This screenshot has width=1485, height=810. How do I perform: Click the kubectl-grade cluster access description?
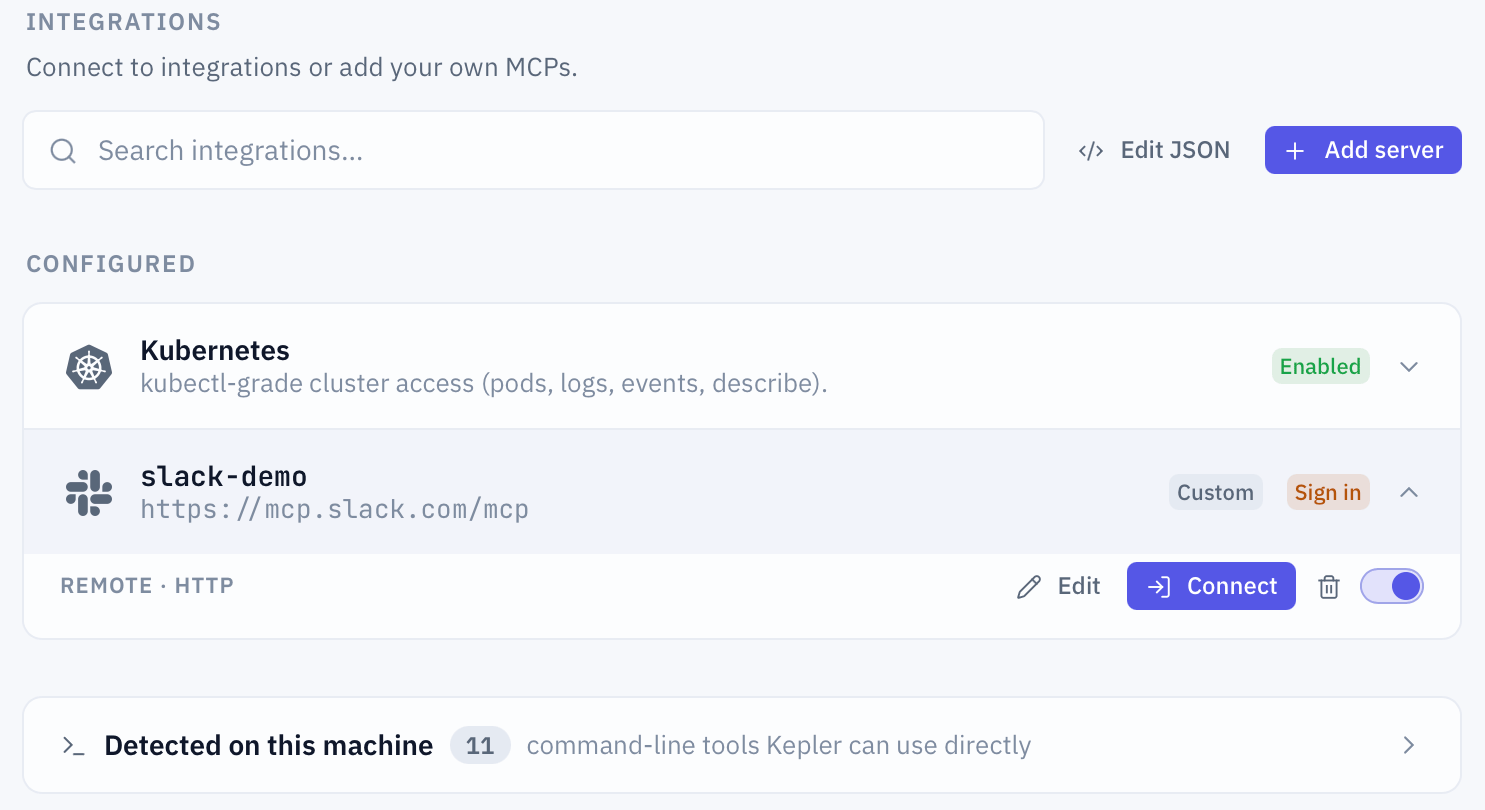click(x=484, y=384)
